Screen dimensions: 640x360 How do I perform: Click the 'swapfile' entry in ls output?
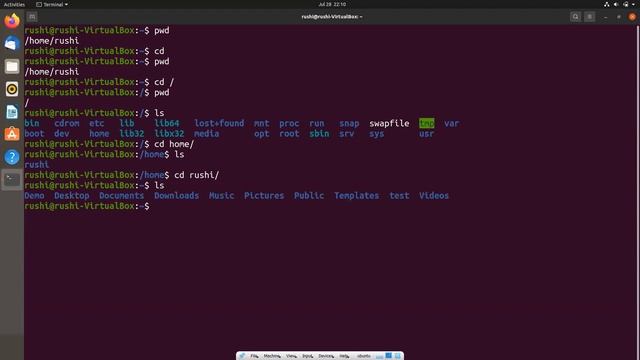coord(389,123)
